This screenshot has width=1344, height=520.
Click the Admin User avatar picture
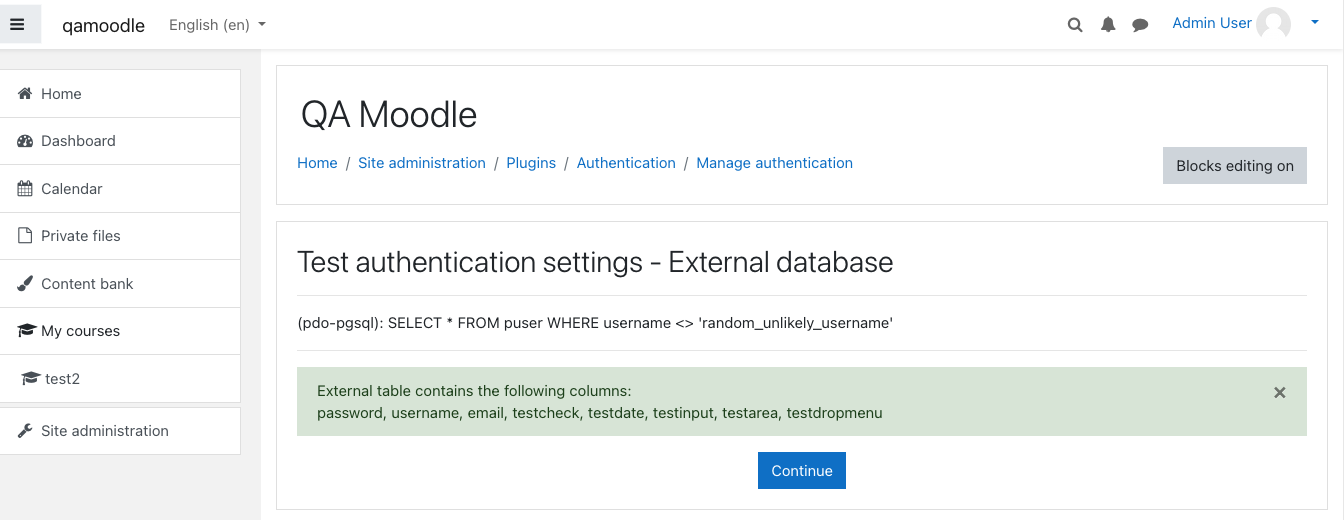[1274, 24]
